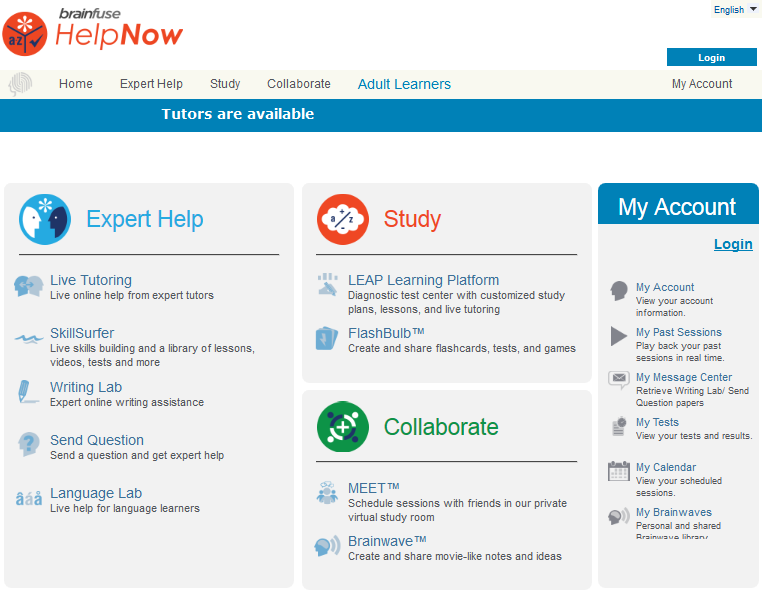The image size is (762, 593).
Task: Select Study in the navigation bar
Action: click(x=225, y=84)
